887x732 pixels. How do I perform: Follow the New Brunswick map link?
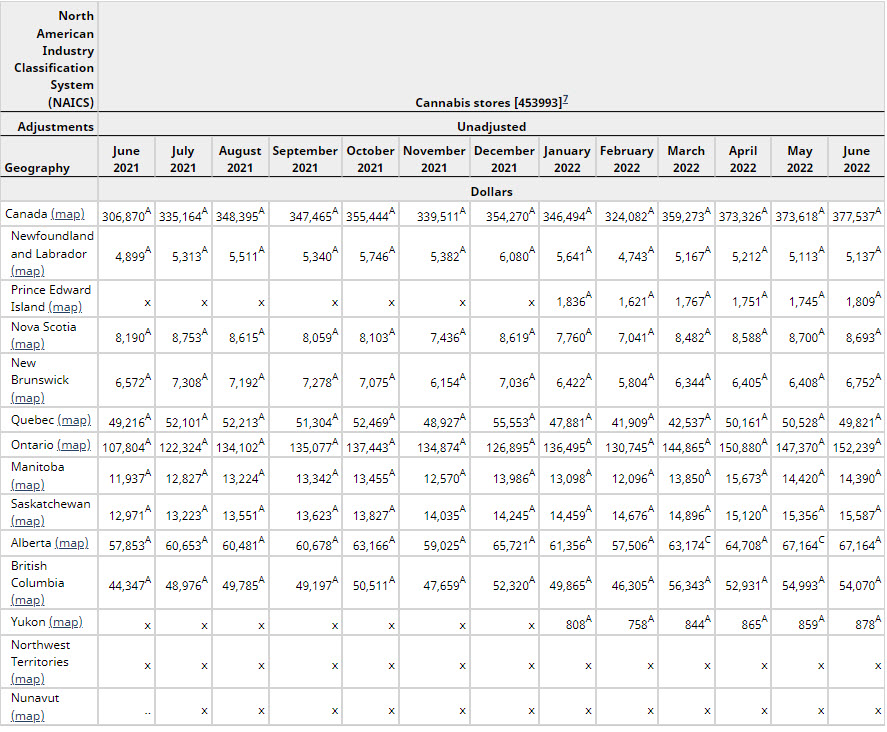(x=27, y=398)
